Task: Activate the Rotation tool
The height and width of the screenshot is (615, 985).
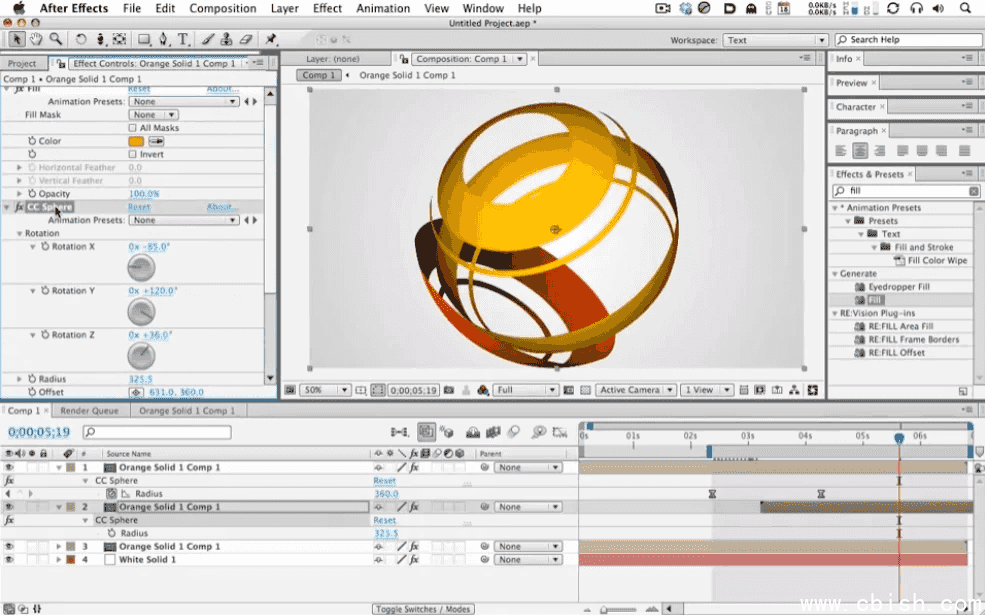Action: (81, 39)
